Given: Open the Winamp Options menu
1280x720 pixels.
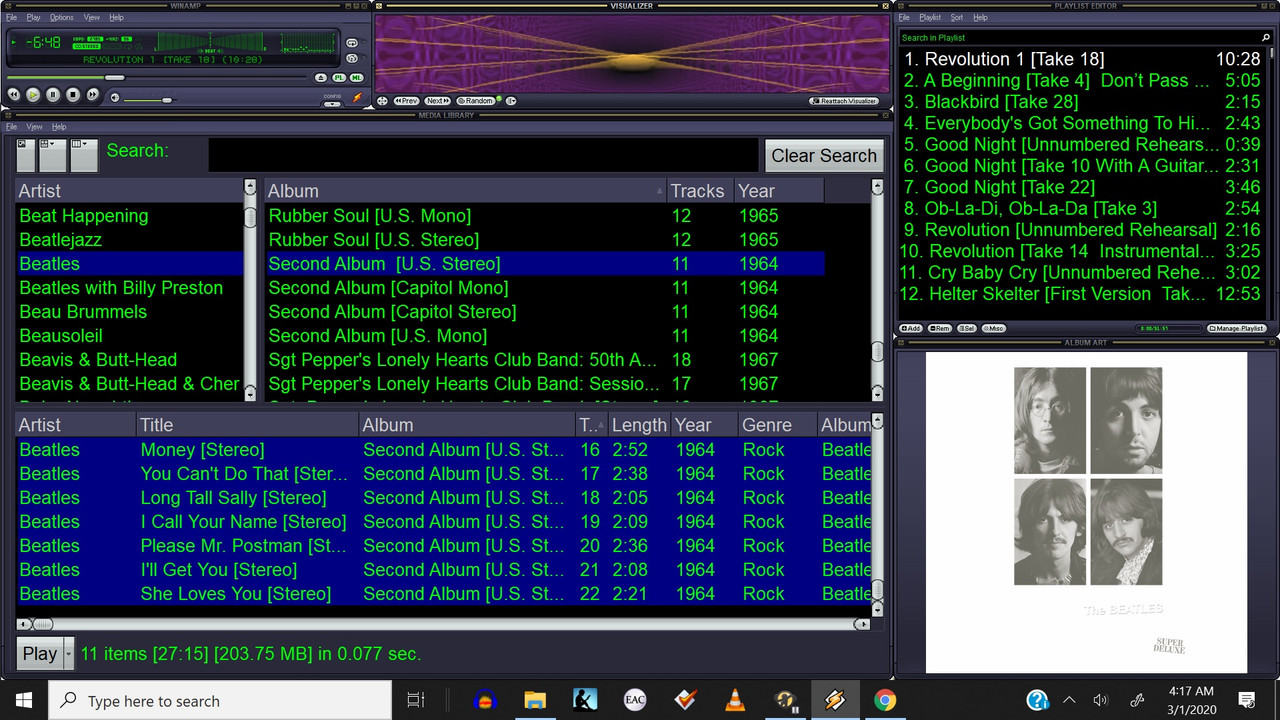Looking at the screenshot, I should (x=62, y=17).
